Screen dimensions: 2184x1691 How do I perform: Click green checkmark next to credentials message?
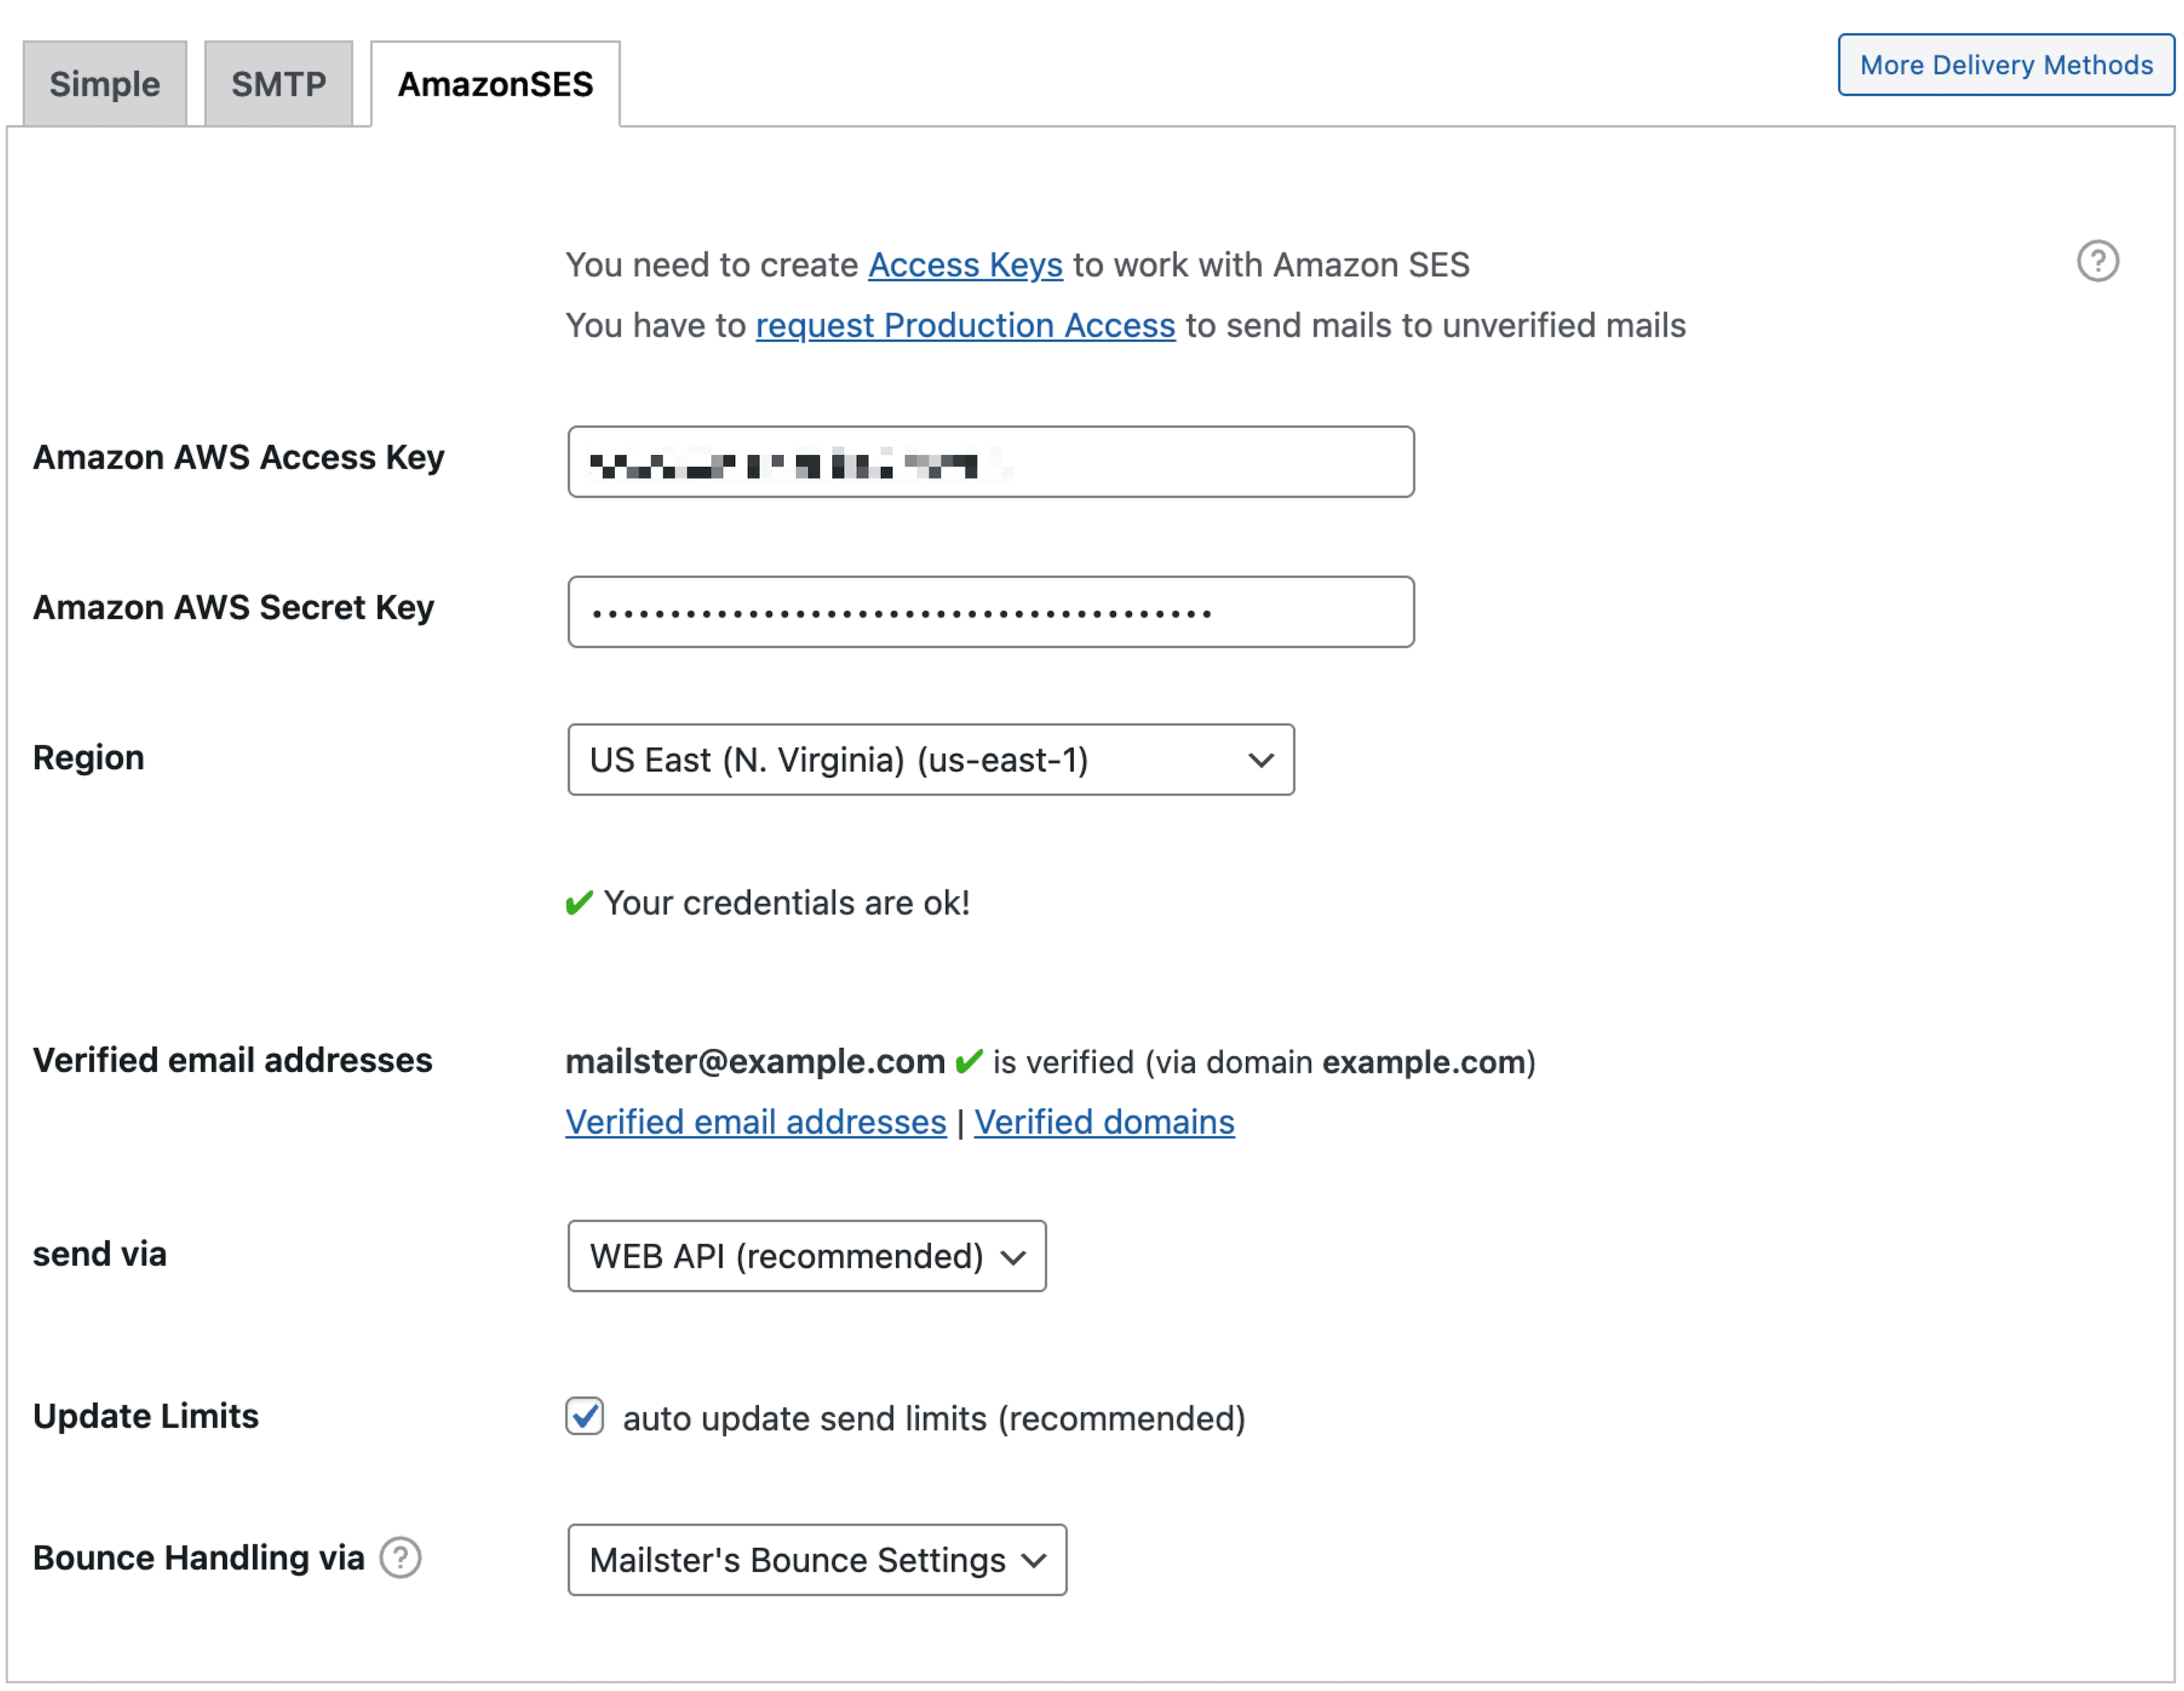pos(579,903)
